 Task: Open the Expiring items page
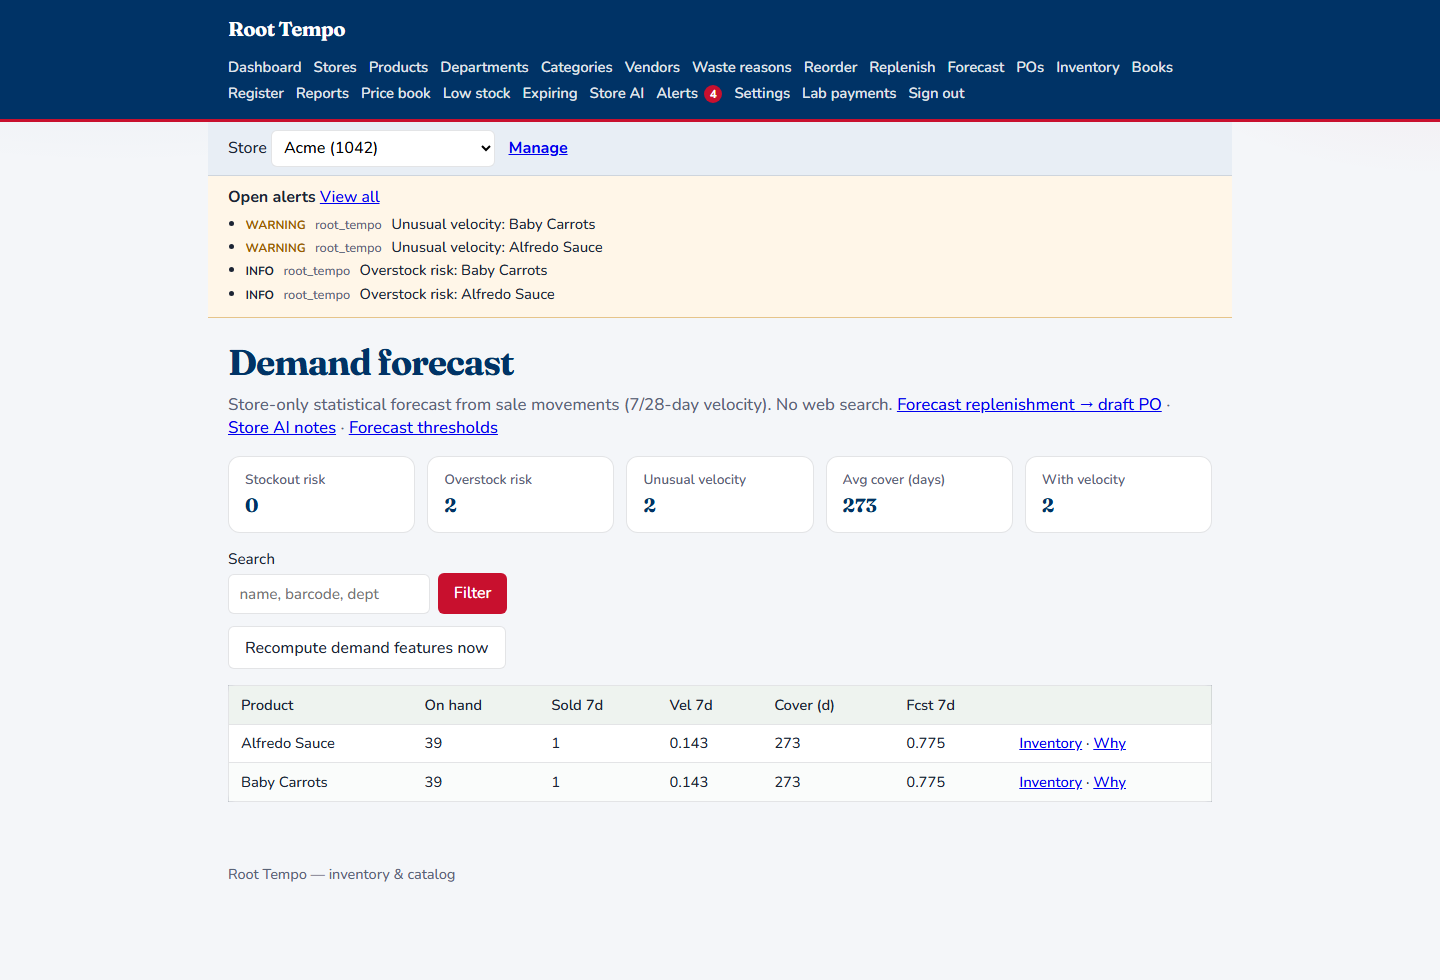click(x=550, y=93)
